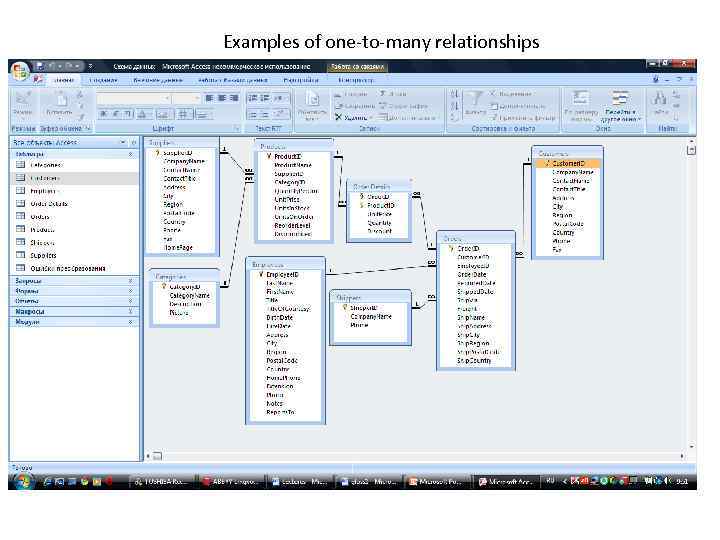Toggle Bold formatting
Screen dimensions: 720x540
104,114
